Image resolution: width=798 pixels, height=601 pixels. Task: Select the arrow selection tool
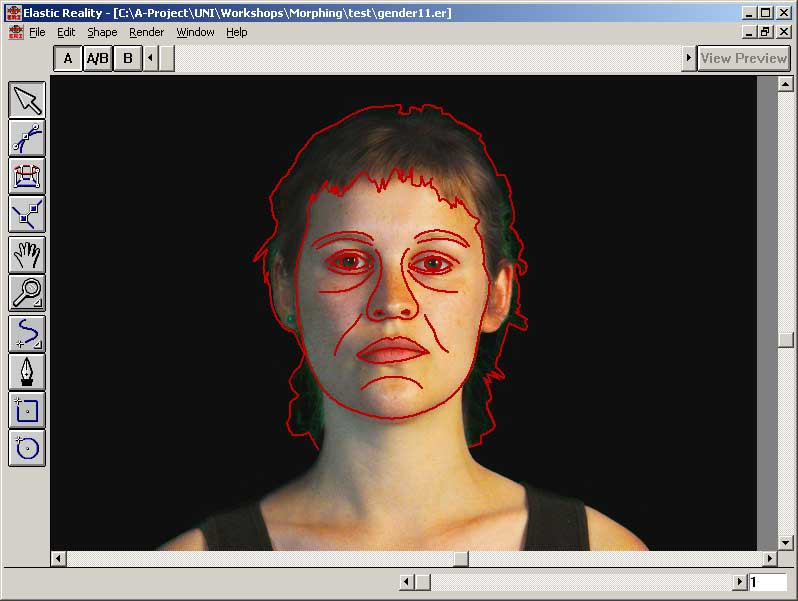27,100
